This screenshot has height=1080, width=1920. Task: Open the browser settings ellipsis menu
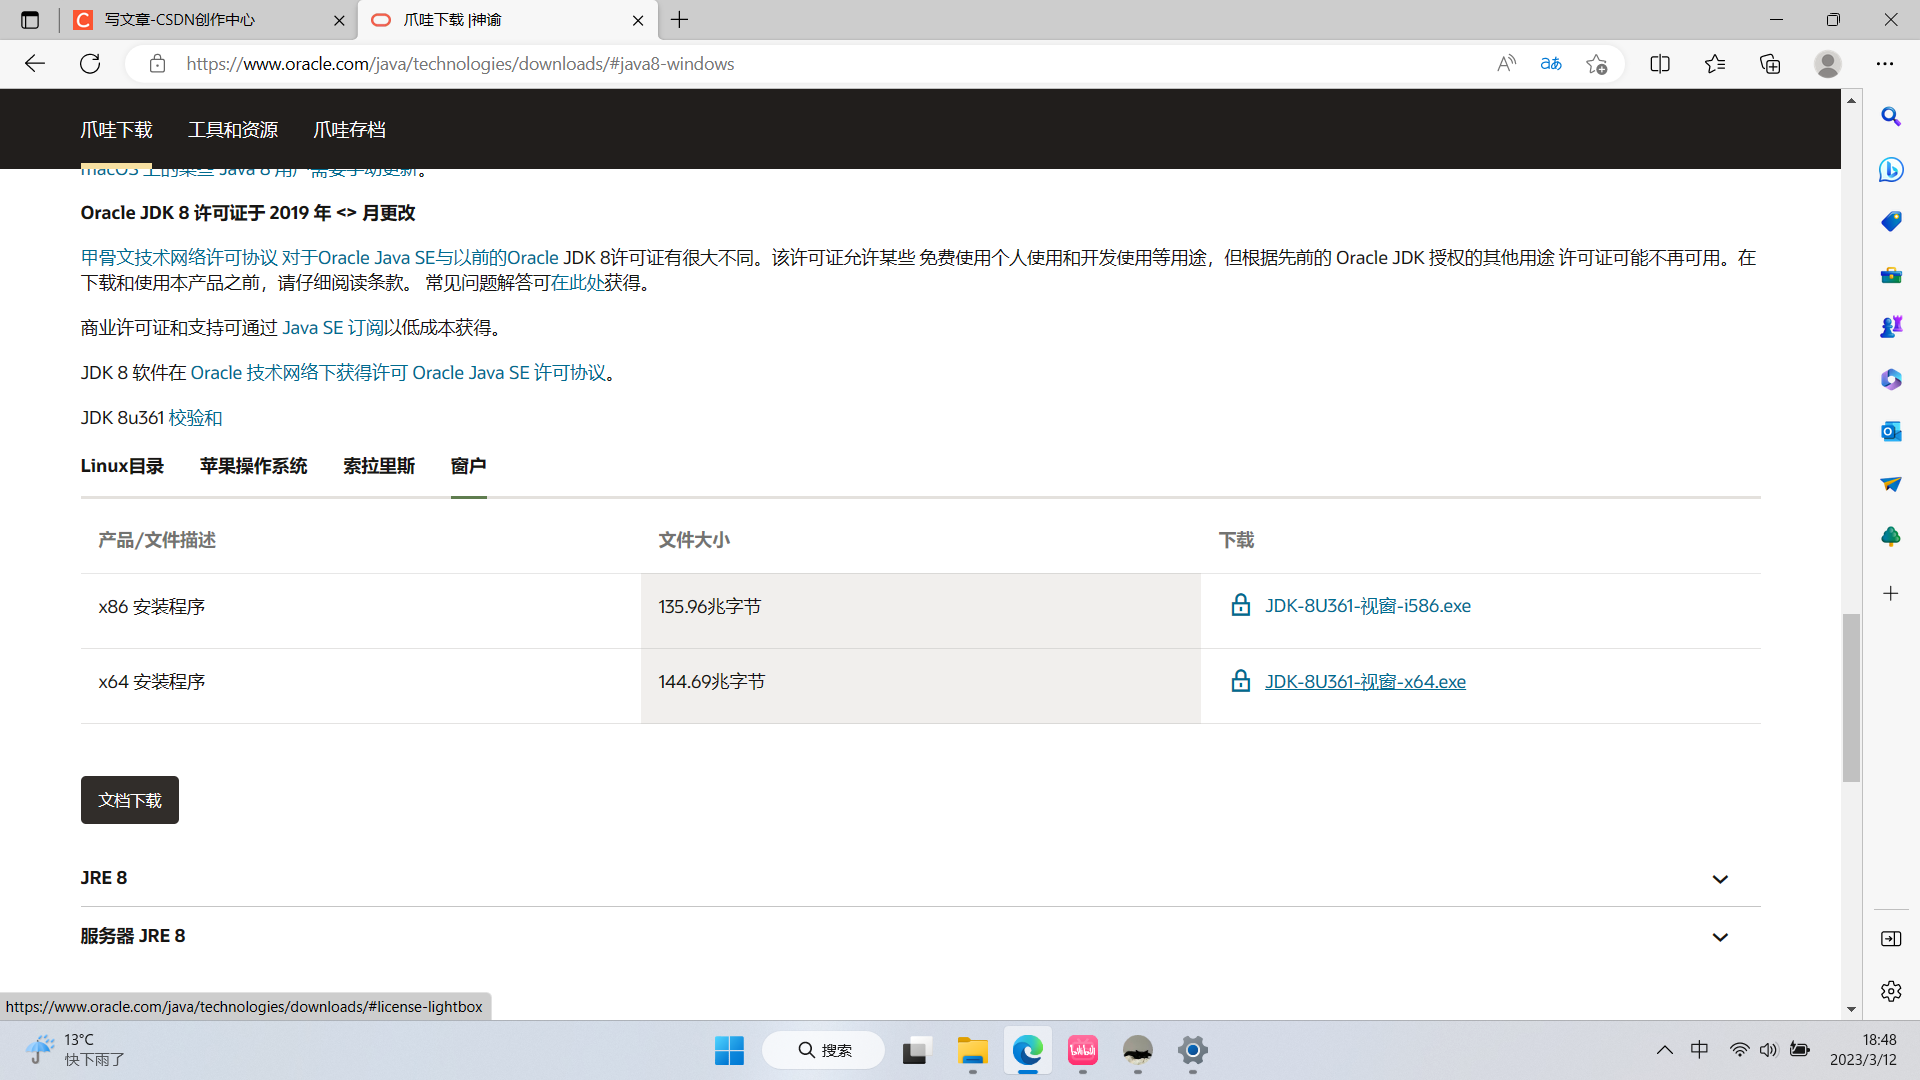tap(1885, 64)
